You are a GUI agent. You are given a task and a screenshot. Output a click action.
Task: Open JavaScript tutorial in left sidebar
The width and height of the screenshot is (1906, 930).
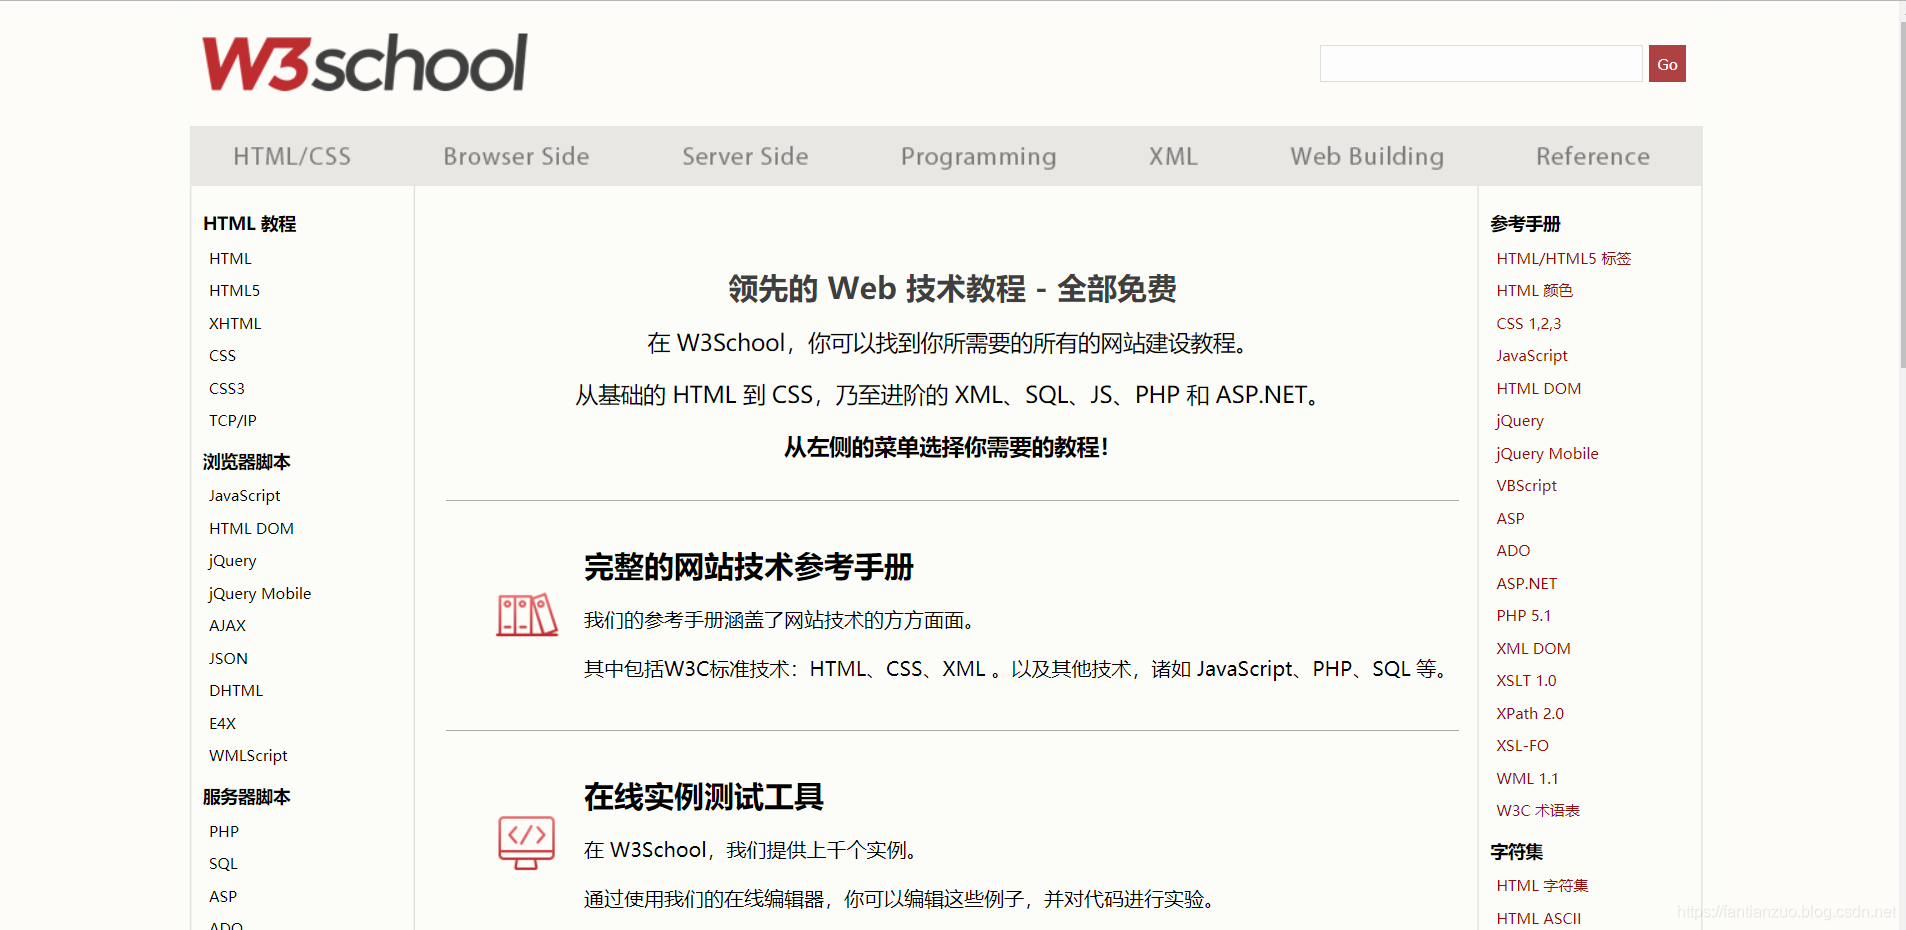pos(244,496)
